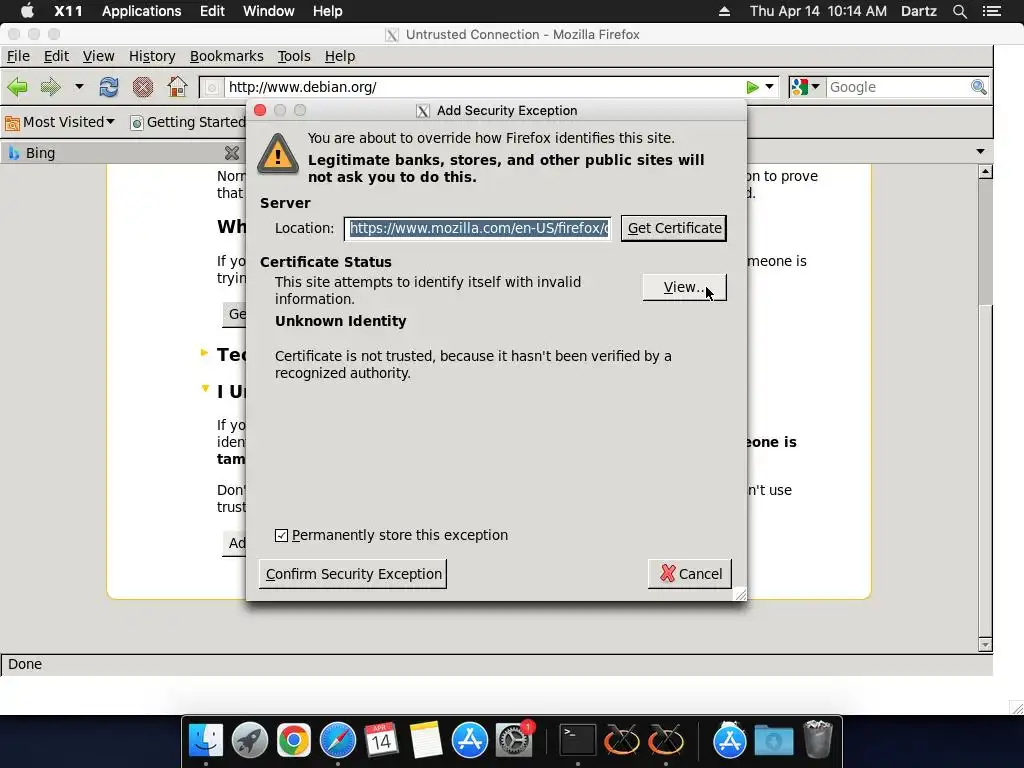1024x768 pixels.
Task: Open X11 Applications menu
Action: [142, 11]
